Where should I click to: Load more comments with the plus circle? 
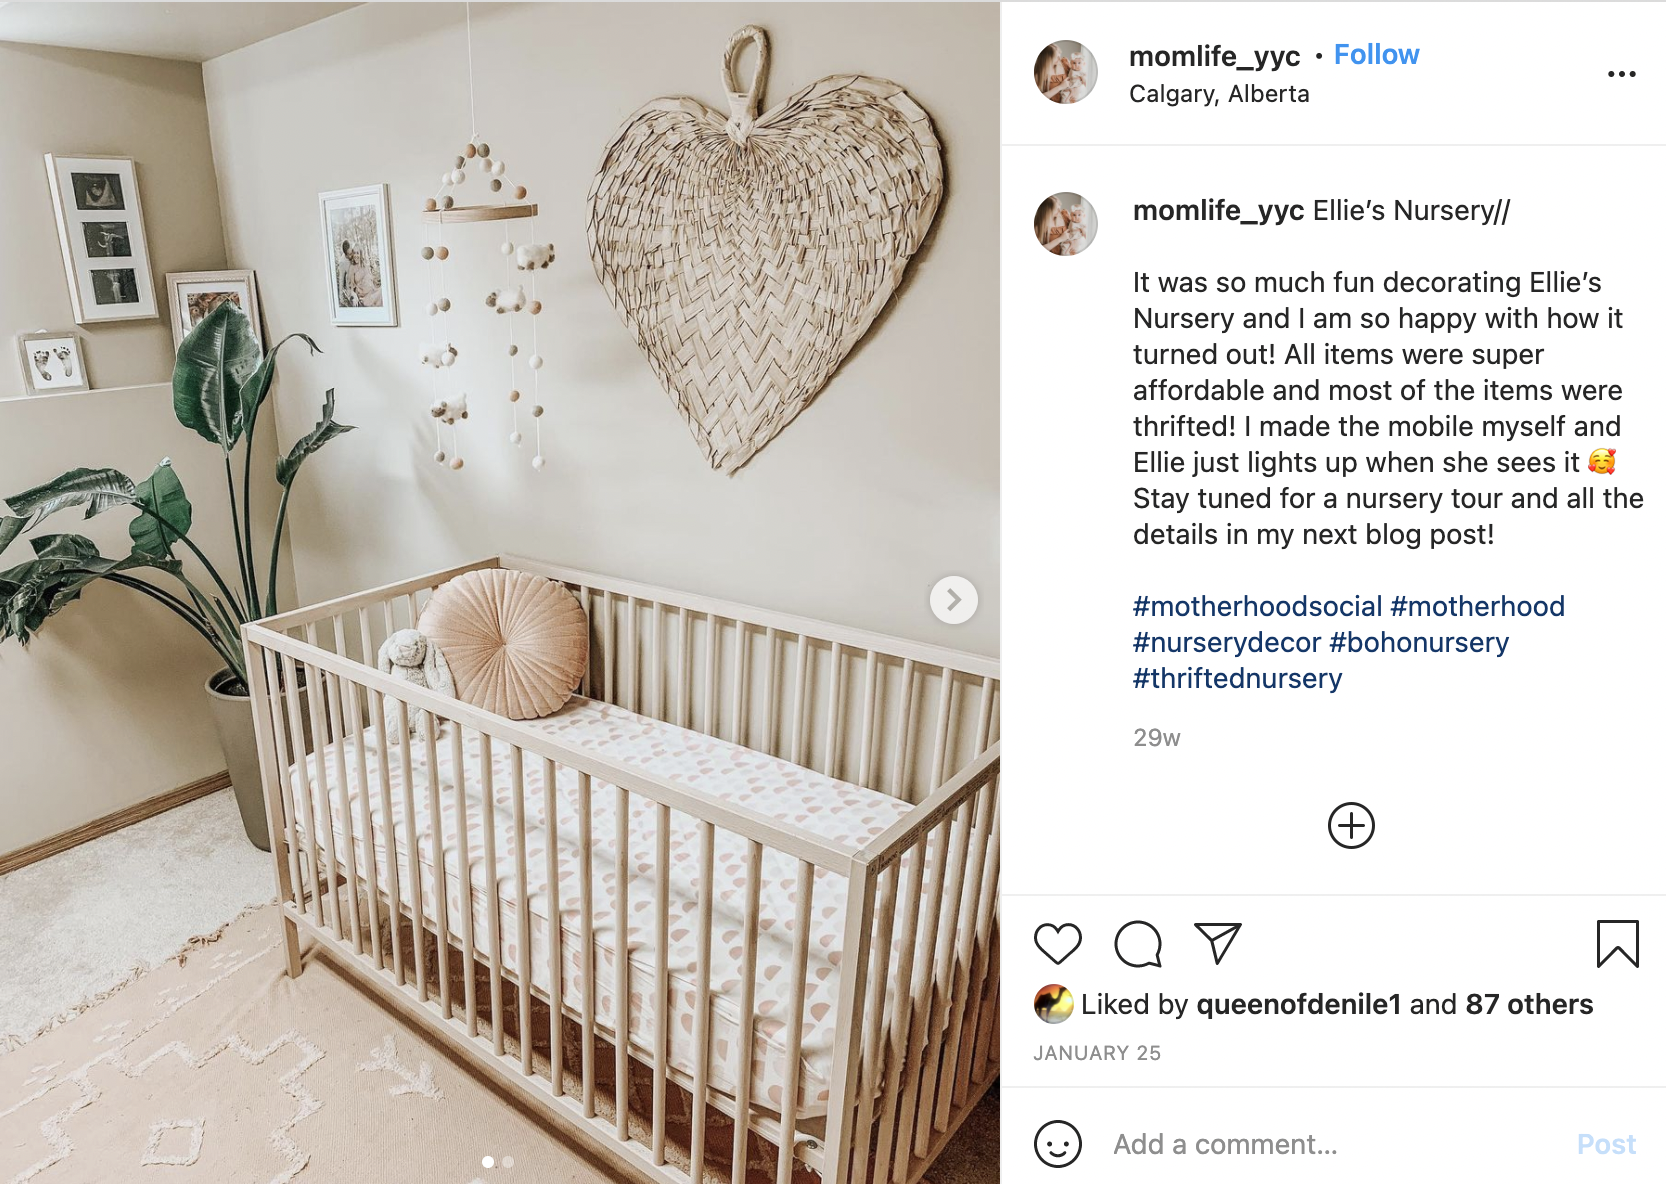tap(1351, 826)
